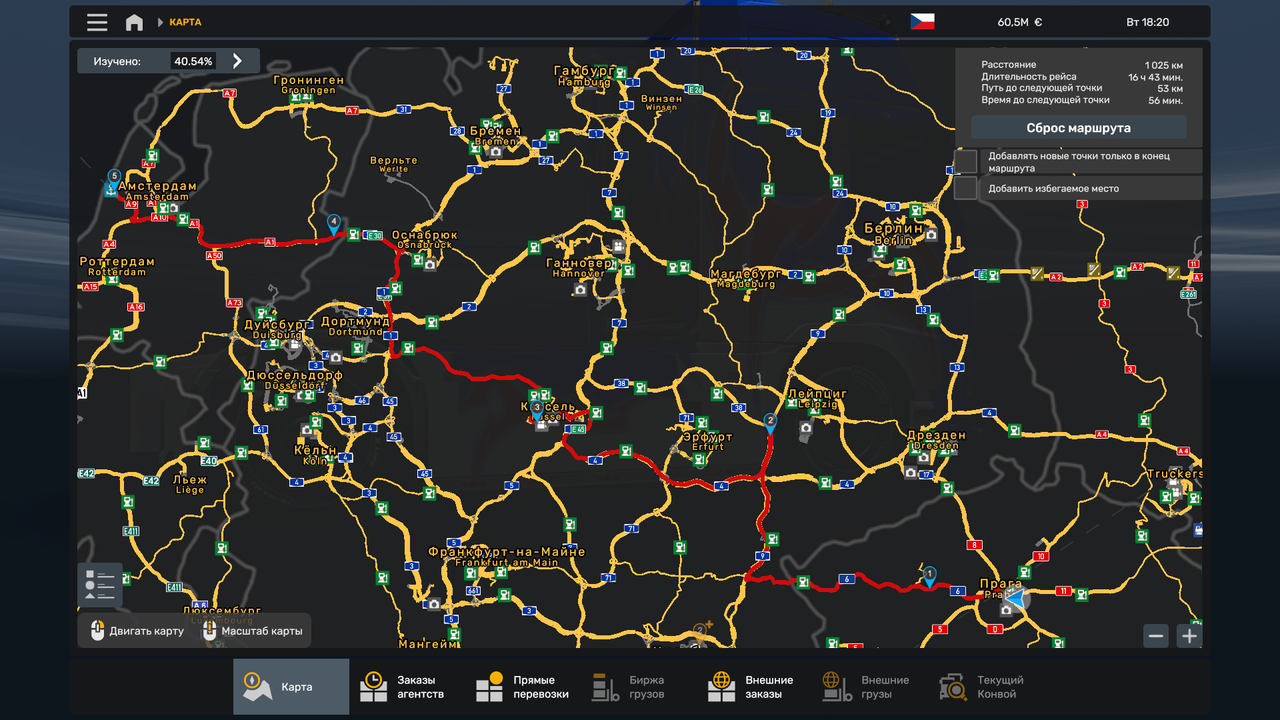Image resolution: width=1280 pixels, height=720 pixels.
Task: Enable adding new points only to route end
Action: 965,161
